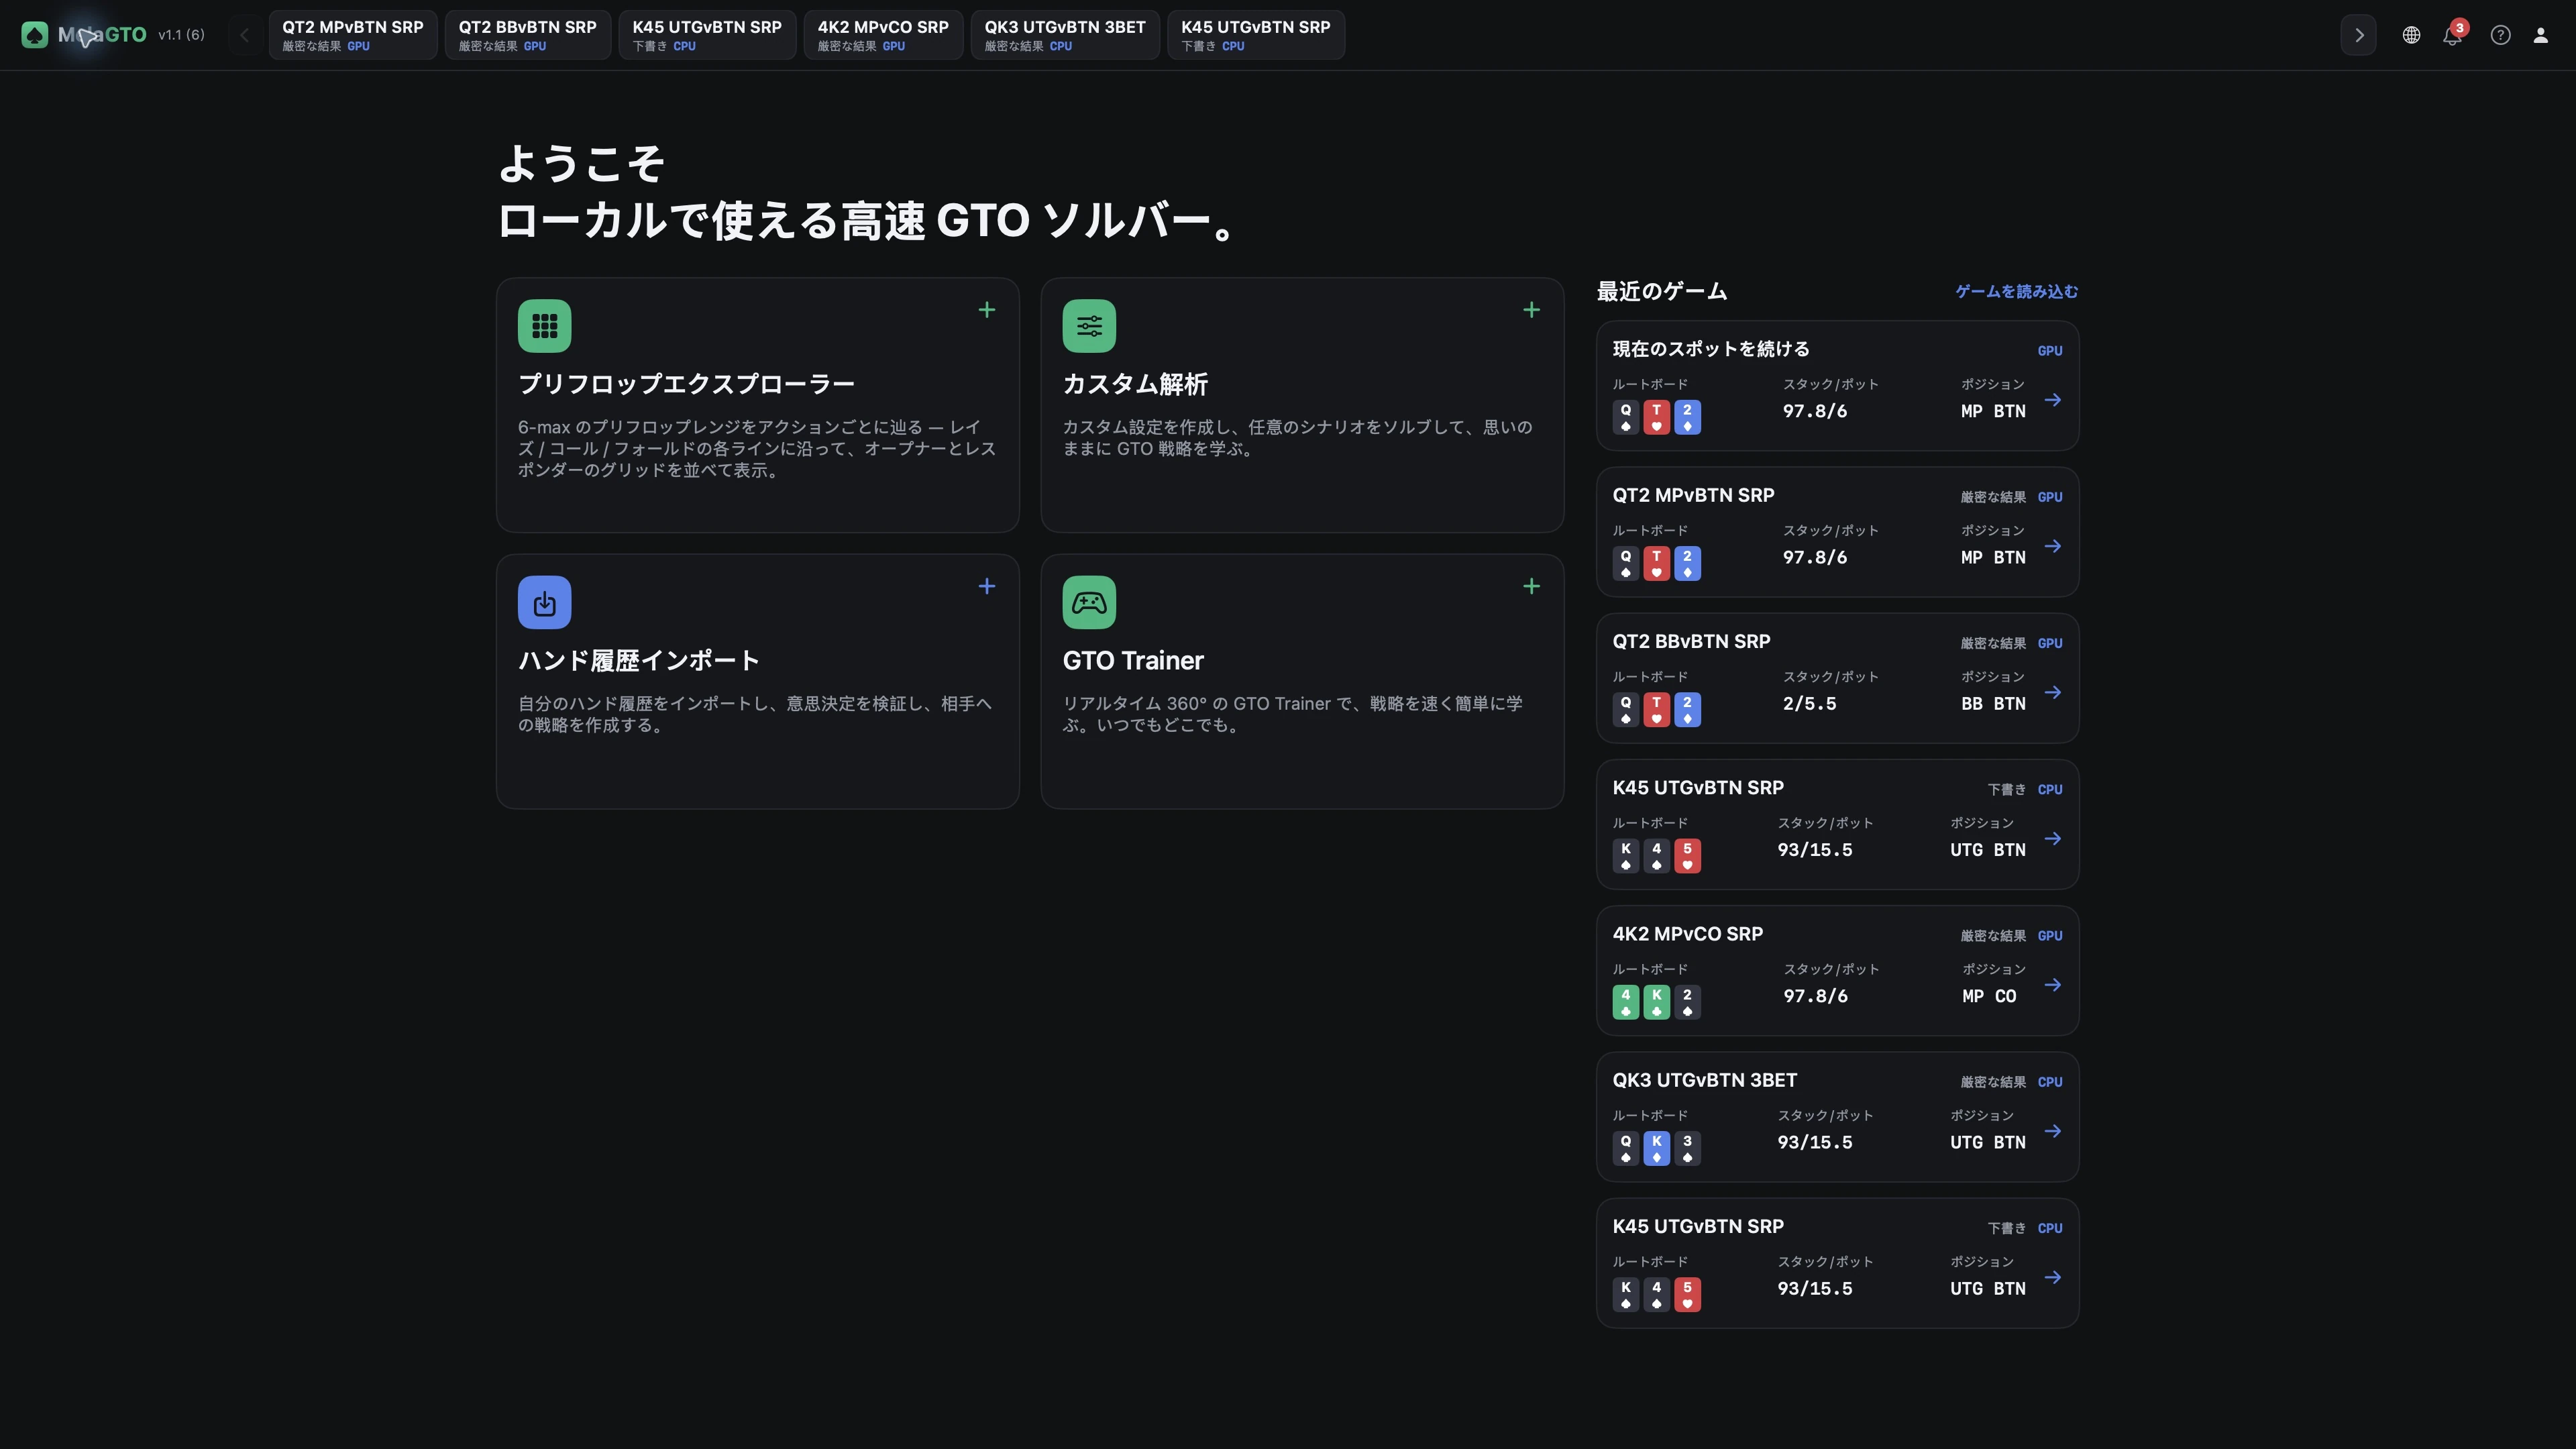Open プリフロップエクスプローラー card title

686,384
